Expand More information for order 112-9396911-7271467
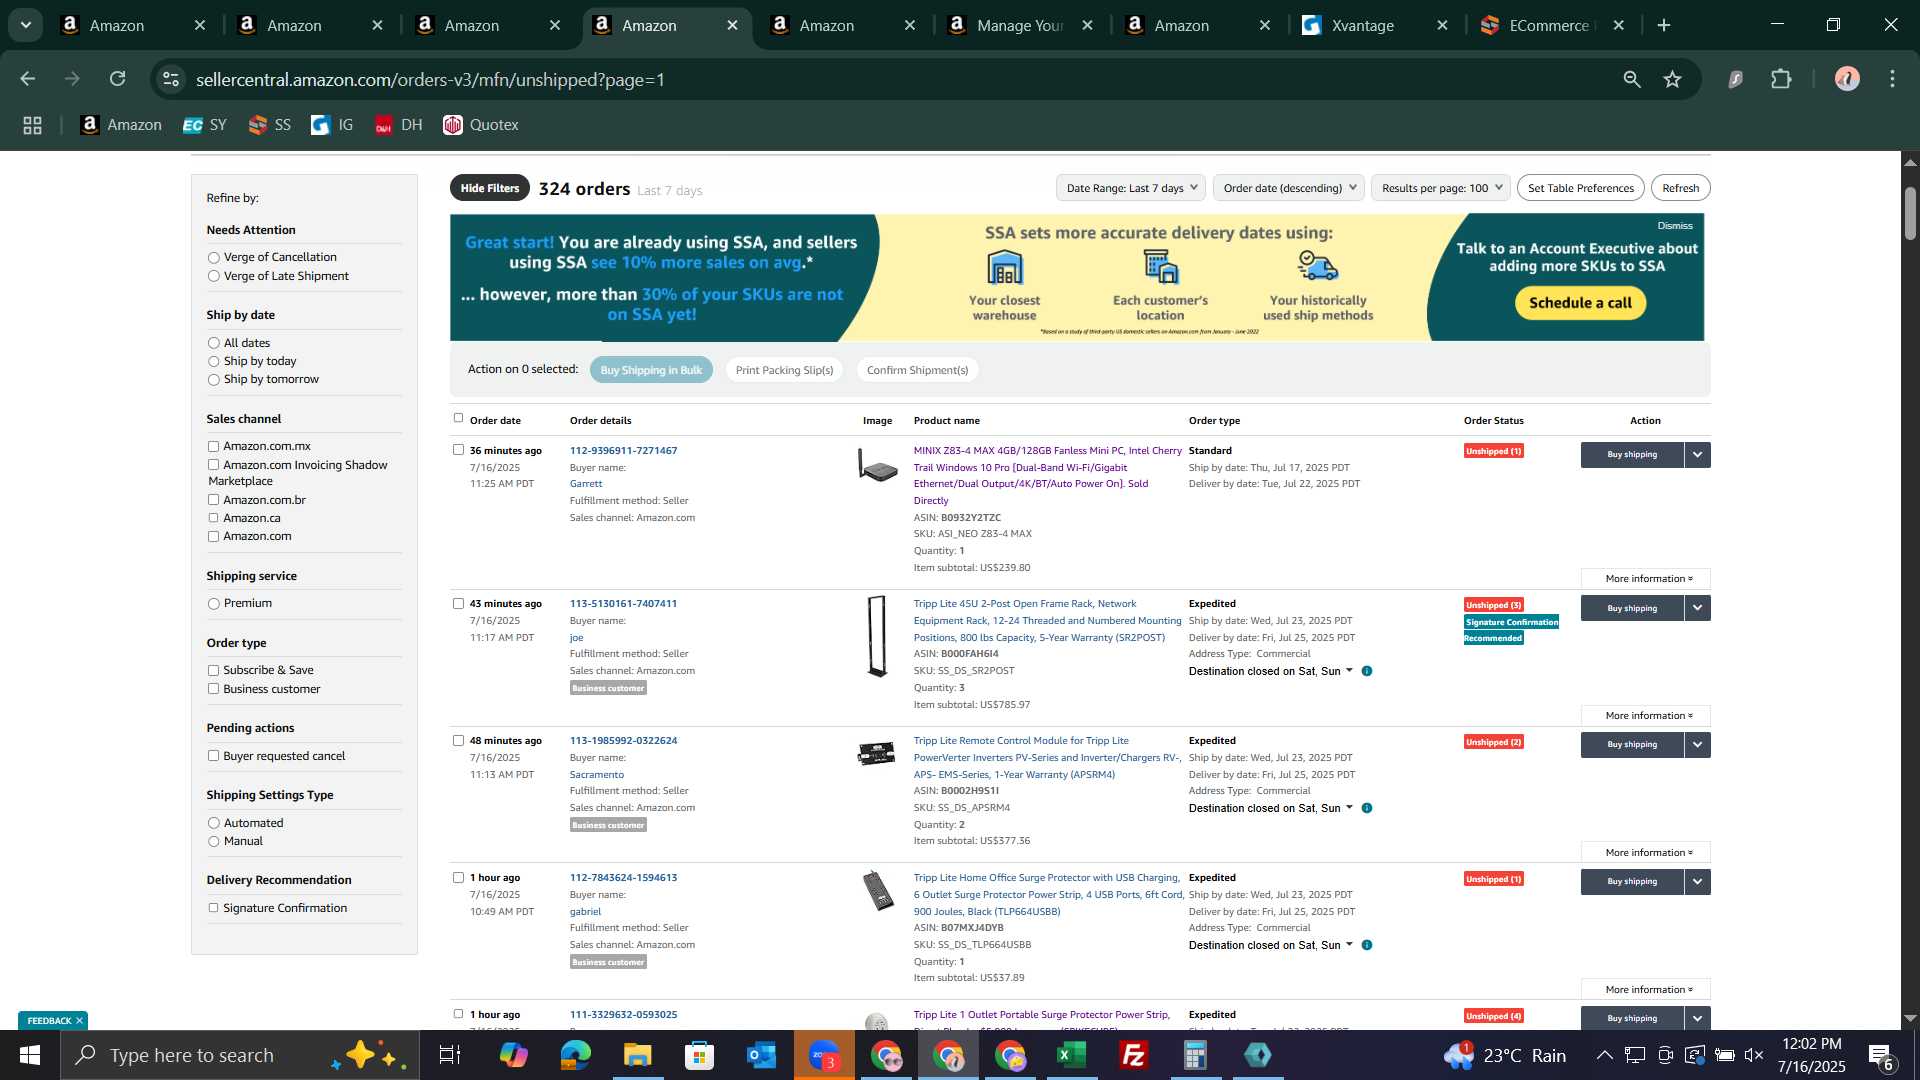 [x=1646, y=579]
